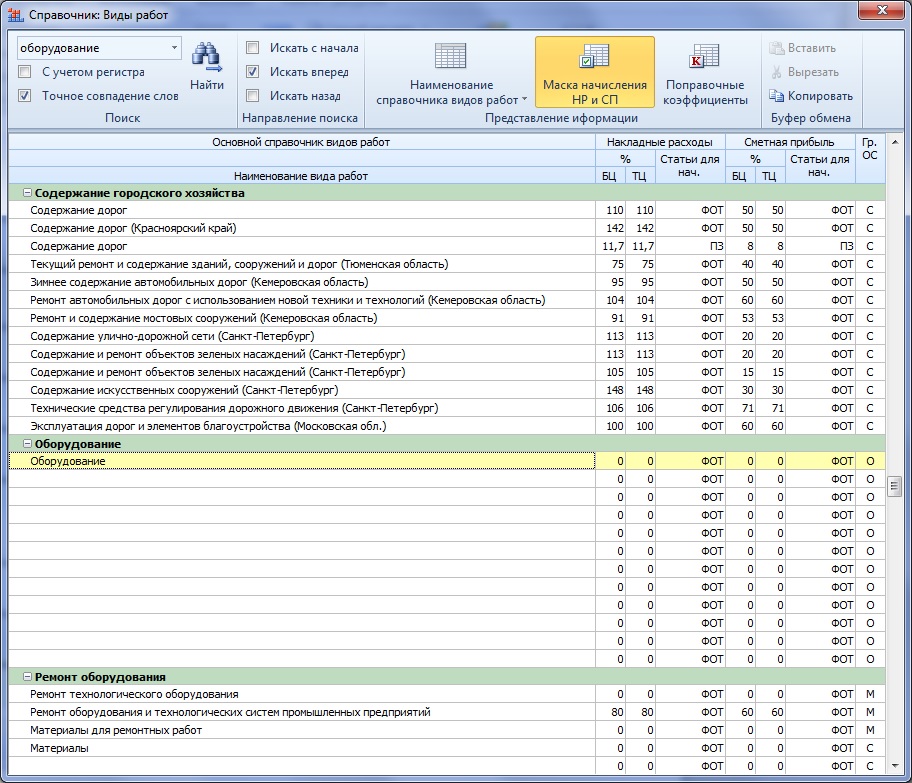Click the Вставить paste icon
This screenshot has height=783, width=912.
point(777,48)
